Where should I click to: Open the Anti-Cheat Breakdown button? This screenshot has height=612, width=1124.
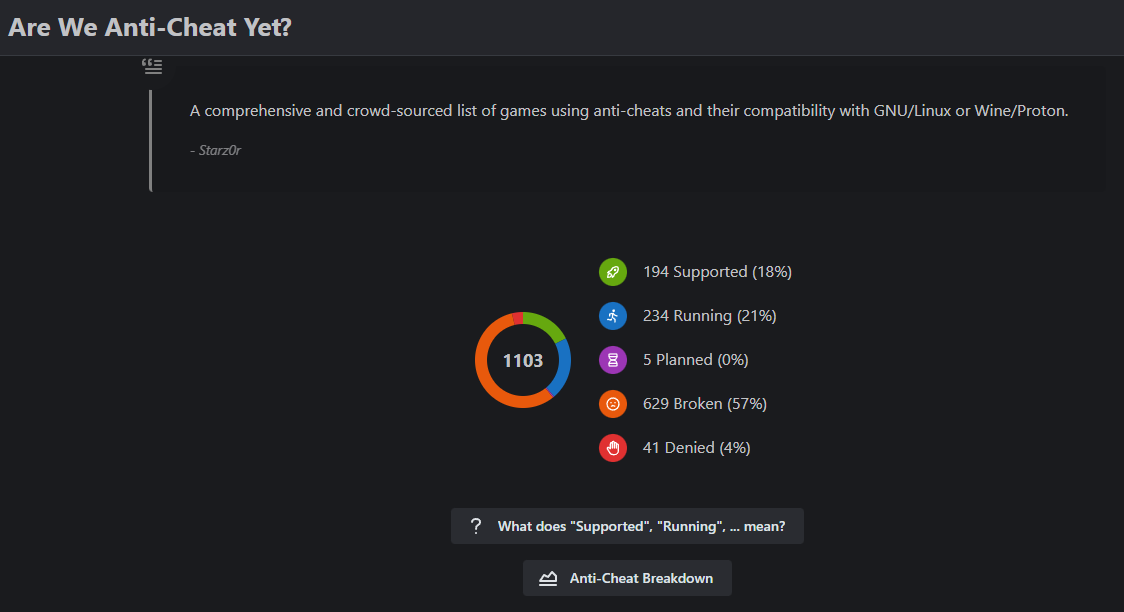[627, 578]
